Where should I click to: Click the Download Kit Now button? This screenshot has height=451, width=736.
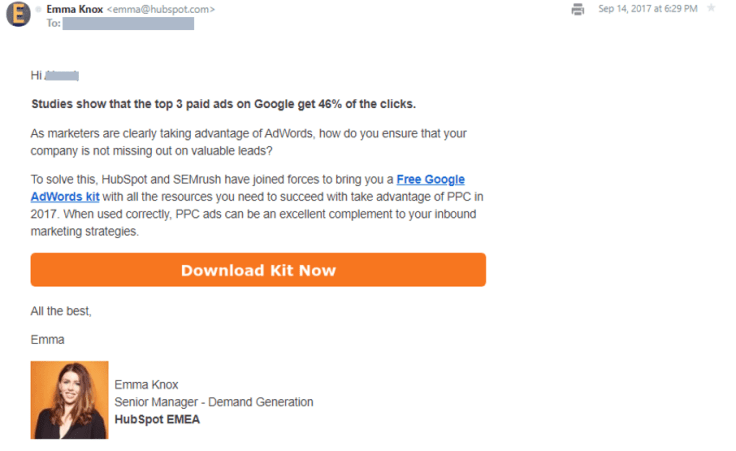(258, 270)
